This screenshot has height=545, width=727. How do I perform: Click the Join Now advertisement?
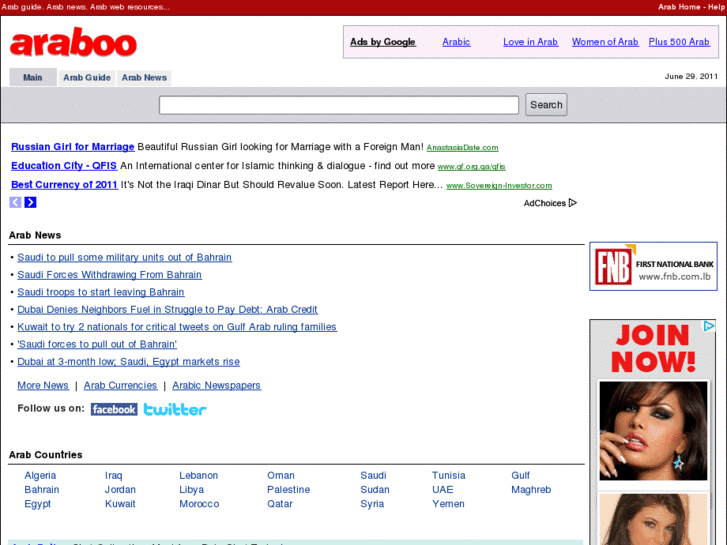coord(653,432)
